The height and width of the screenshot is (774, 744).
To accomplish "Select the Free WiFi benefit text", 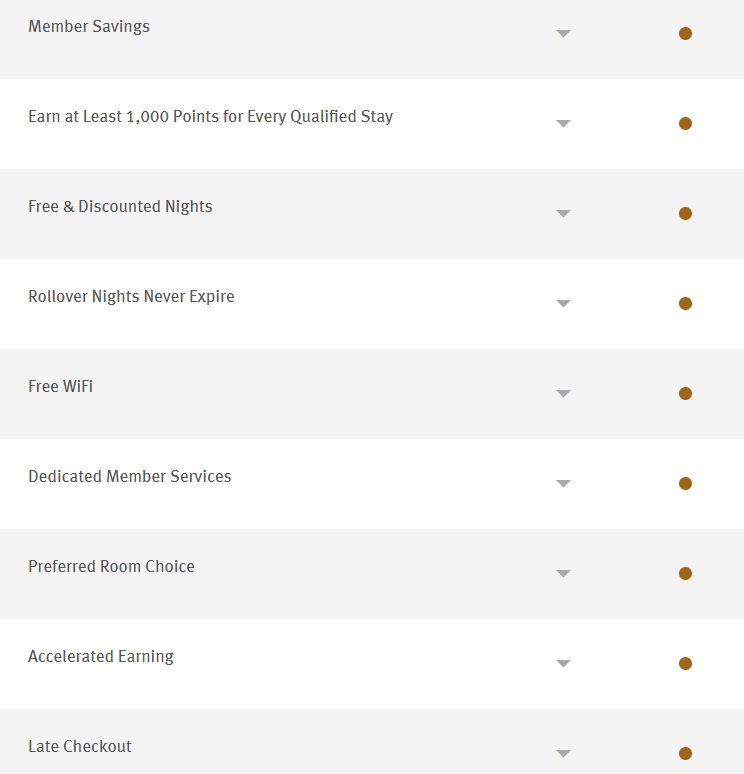I will [x=60, y=387].
